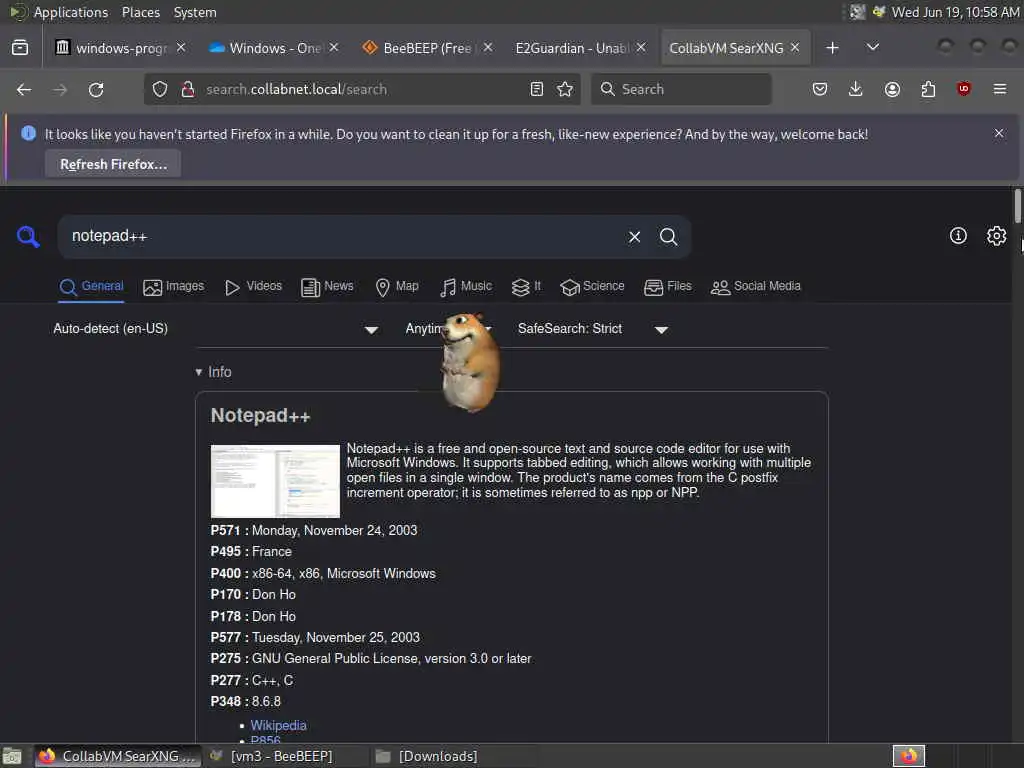Focus the browser Search box
This screenshot has width=1024, height=768.
(680, 89)
